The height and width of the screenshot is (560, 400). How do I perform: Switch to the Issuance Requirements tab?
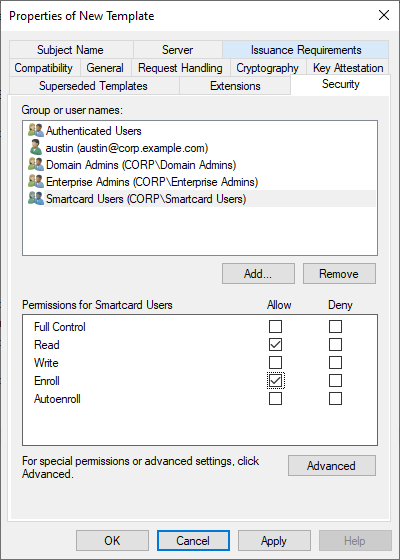[x=306, y=50]
